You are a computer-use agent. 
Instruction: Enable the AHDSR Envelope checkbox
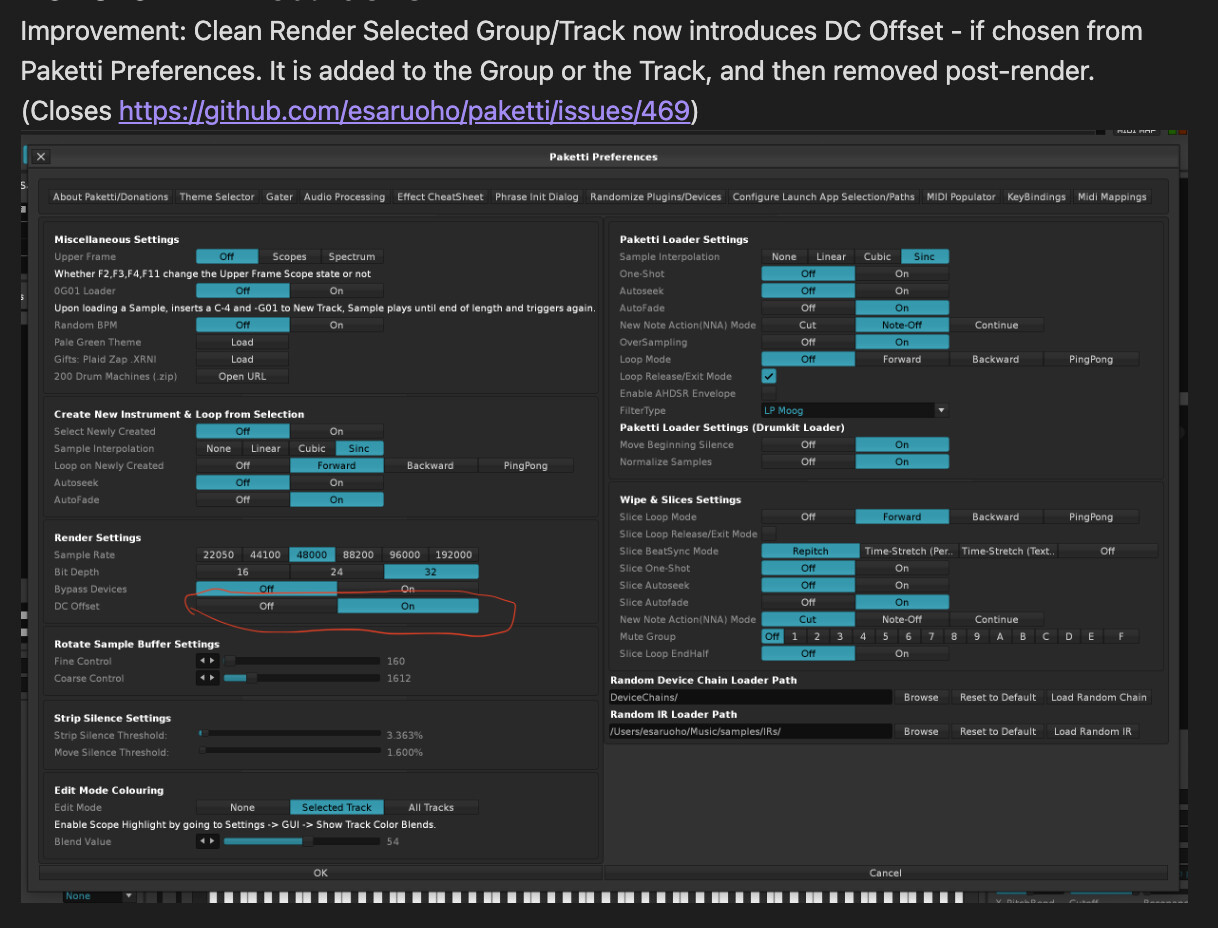click(x=769, y=393)
